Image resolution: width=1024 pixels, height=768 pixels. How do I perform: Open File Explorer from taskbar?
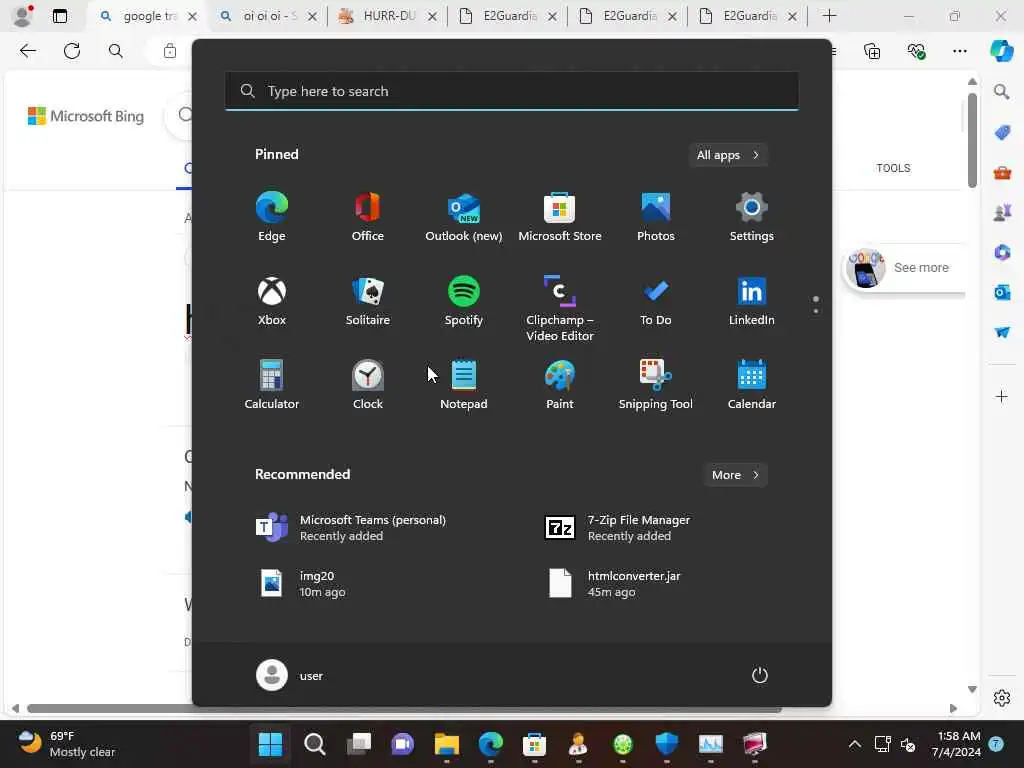(447, 744)
